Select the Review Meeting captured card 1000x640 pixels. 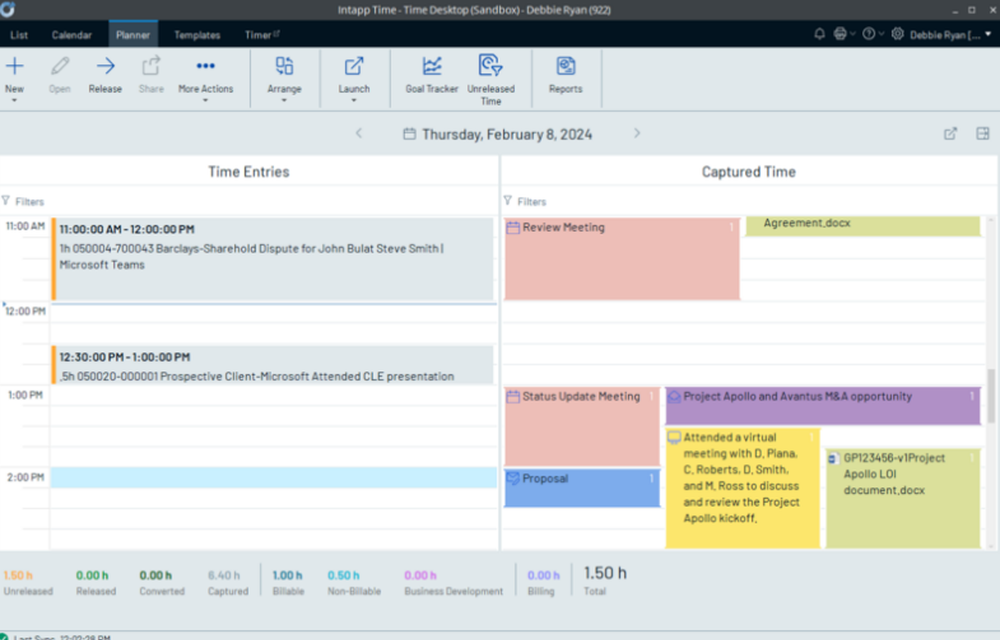click(x=622, y=259)
